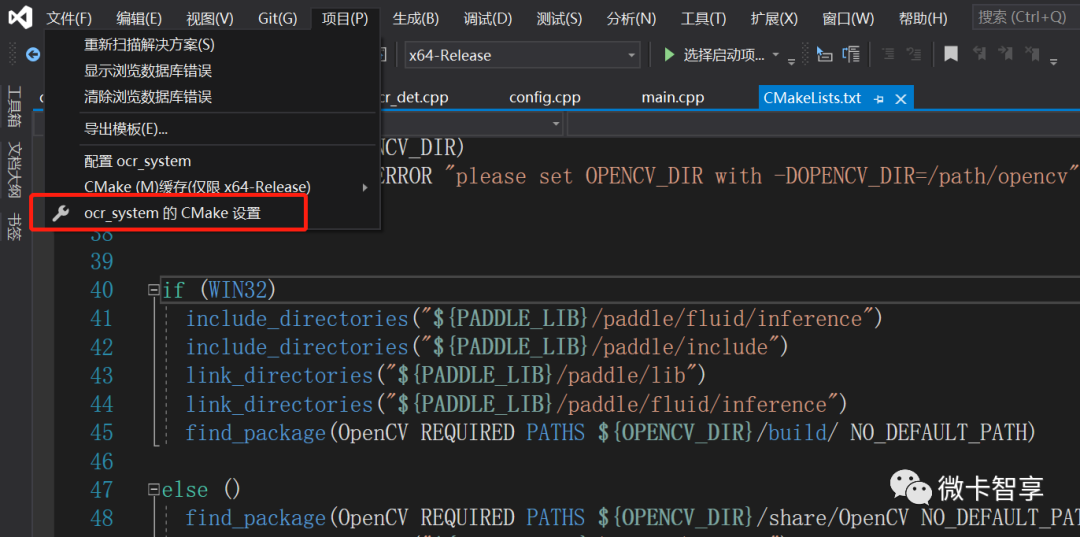
Task: Click the cursor-box icon after the toolbar grip
Action: (x=824, y=54)
